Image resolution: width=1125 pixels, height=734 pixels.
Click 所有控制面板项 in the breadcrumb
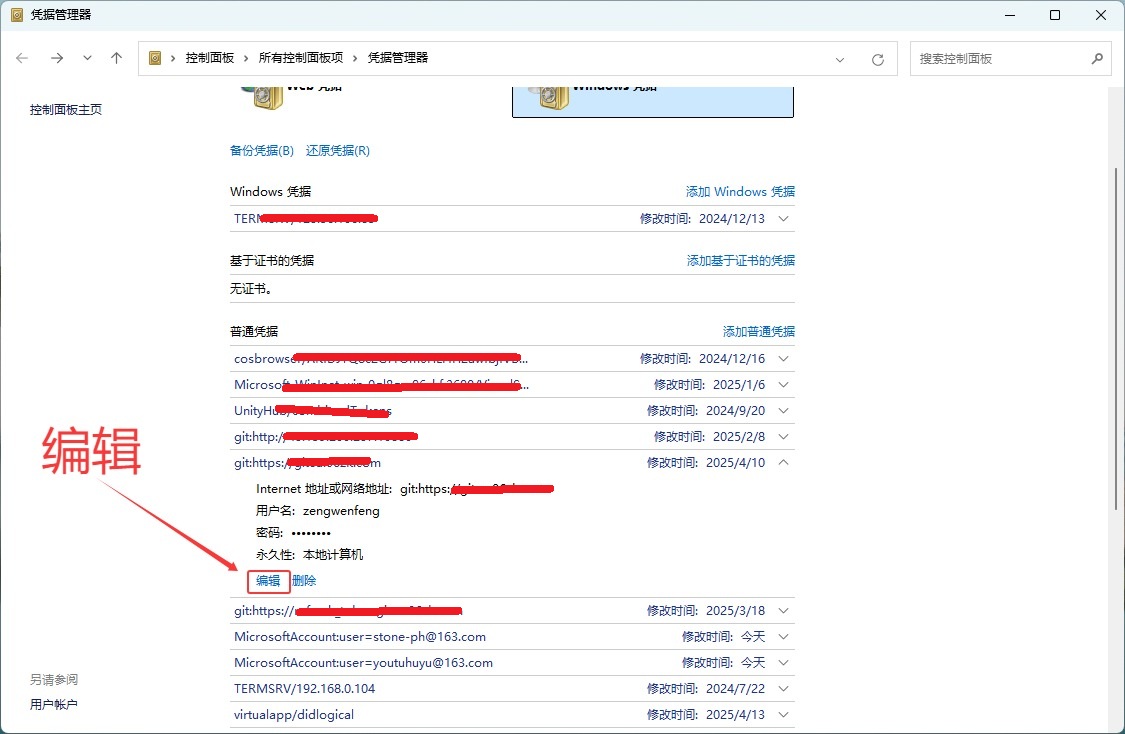[301, 57]
